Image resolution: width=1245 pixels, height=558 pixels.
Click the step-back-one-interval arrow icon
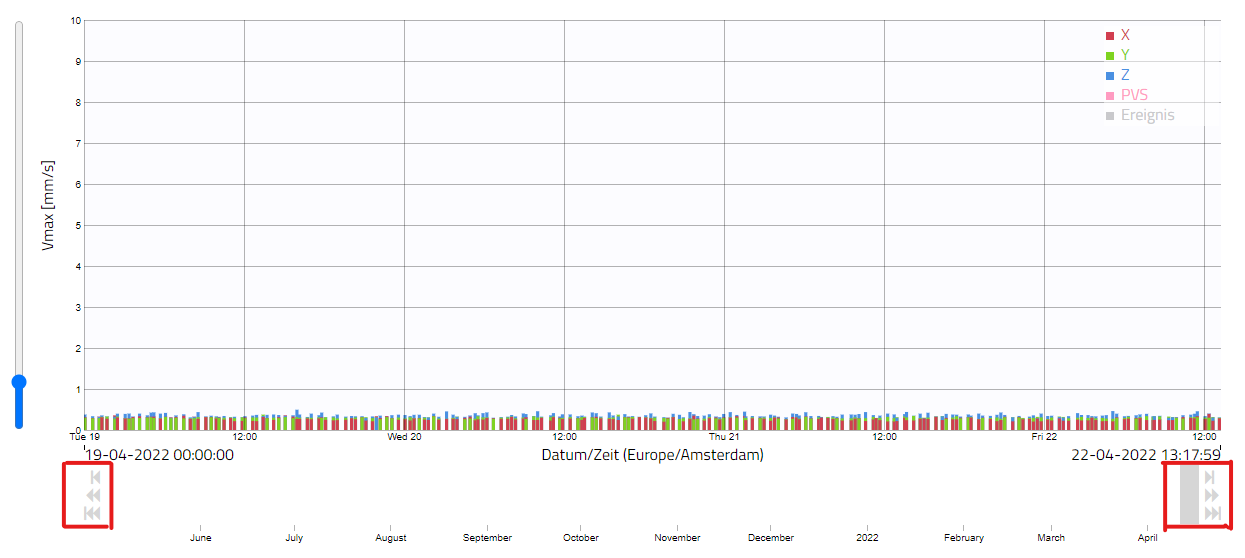point(94,477)
